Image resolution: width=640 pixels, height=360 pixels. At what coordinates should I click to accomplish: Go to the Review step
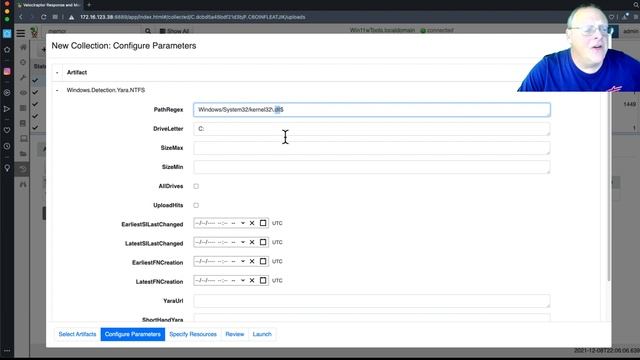pyautogui.click(x=235, y=334)
